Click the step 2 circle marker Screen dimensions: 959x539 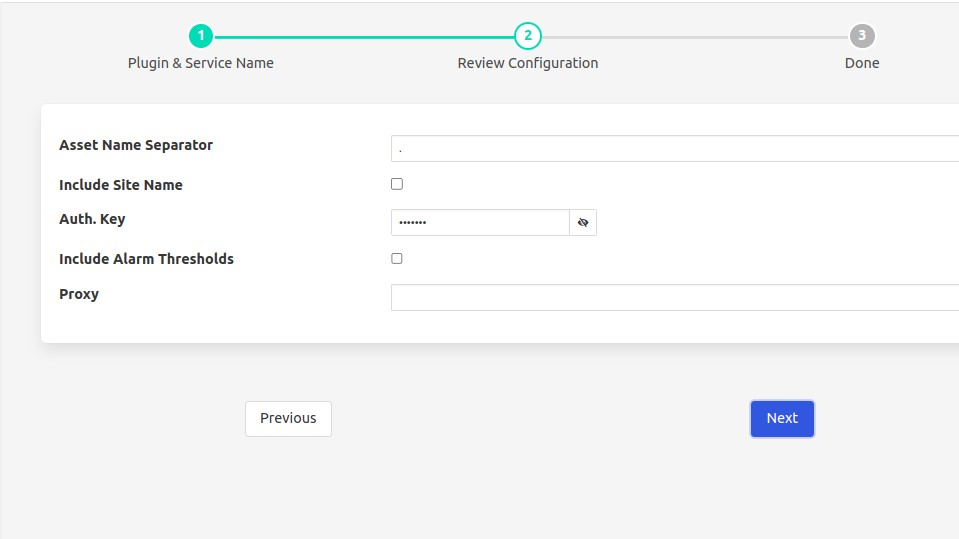tap(527, 36)
